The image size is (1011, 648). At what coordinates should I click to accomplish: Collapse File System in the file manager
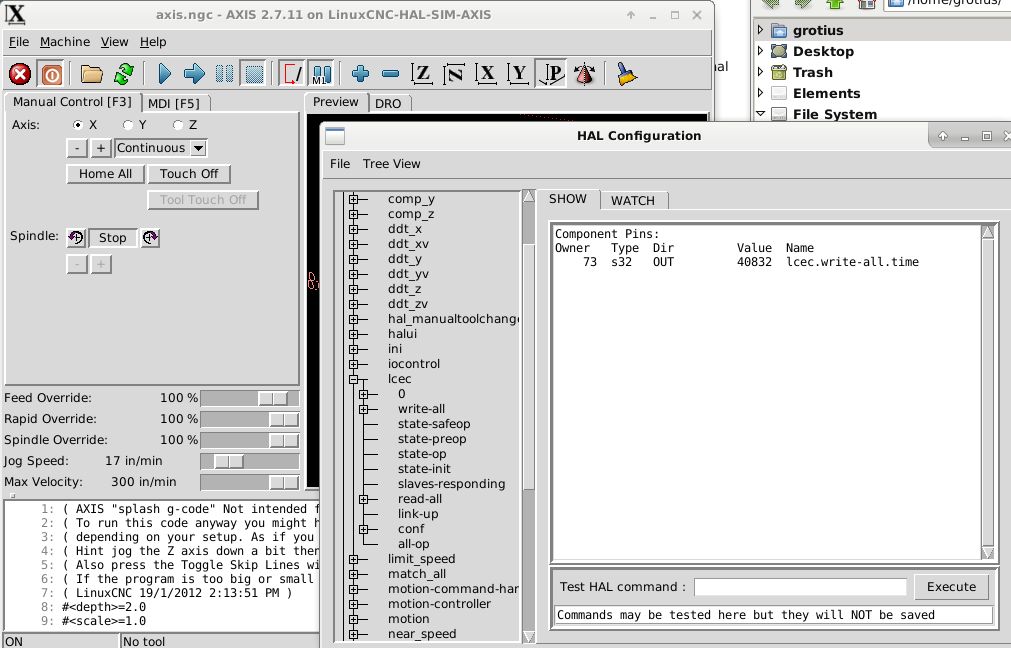pos(760,113)
